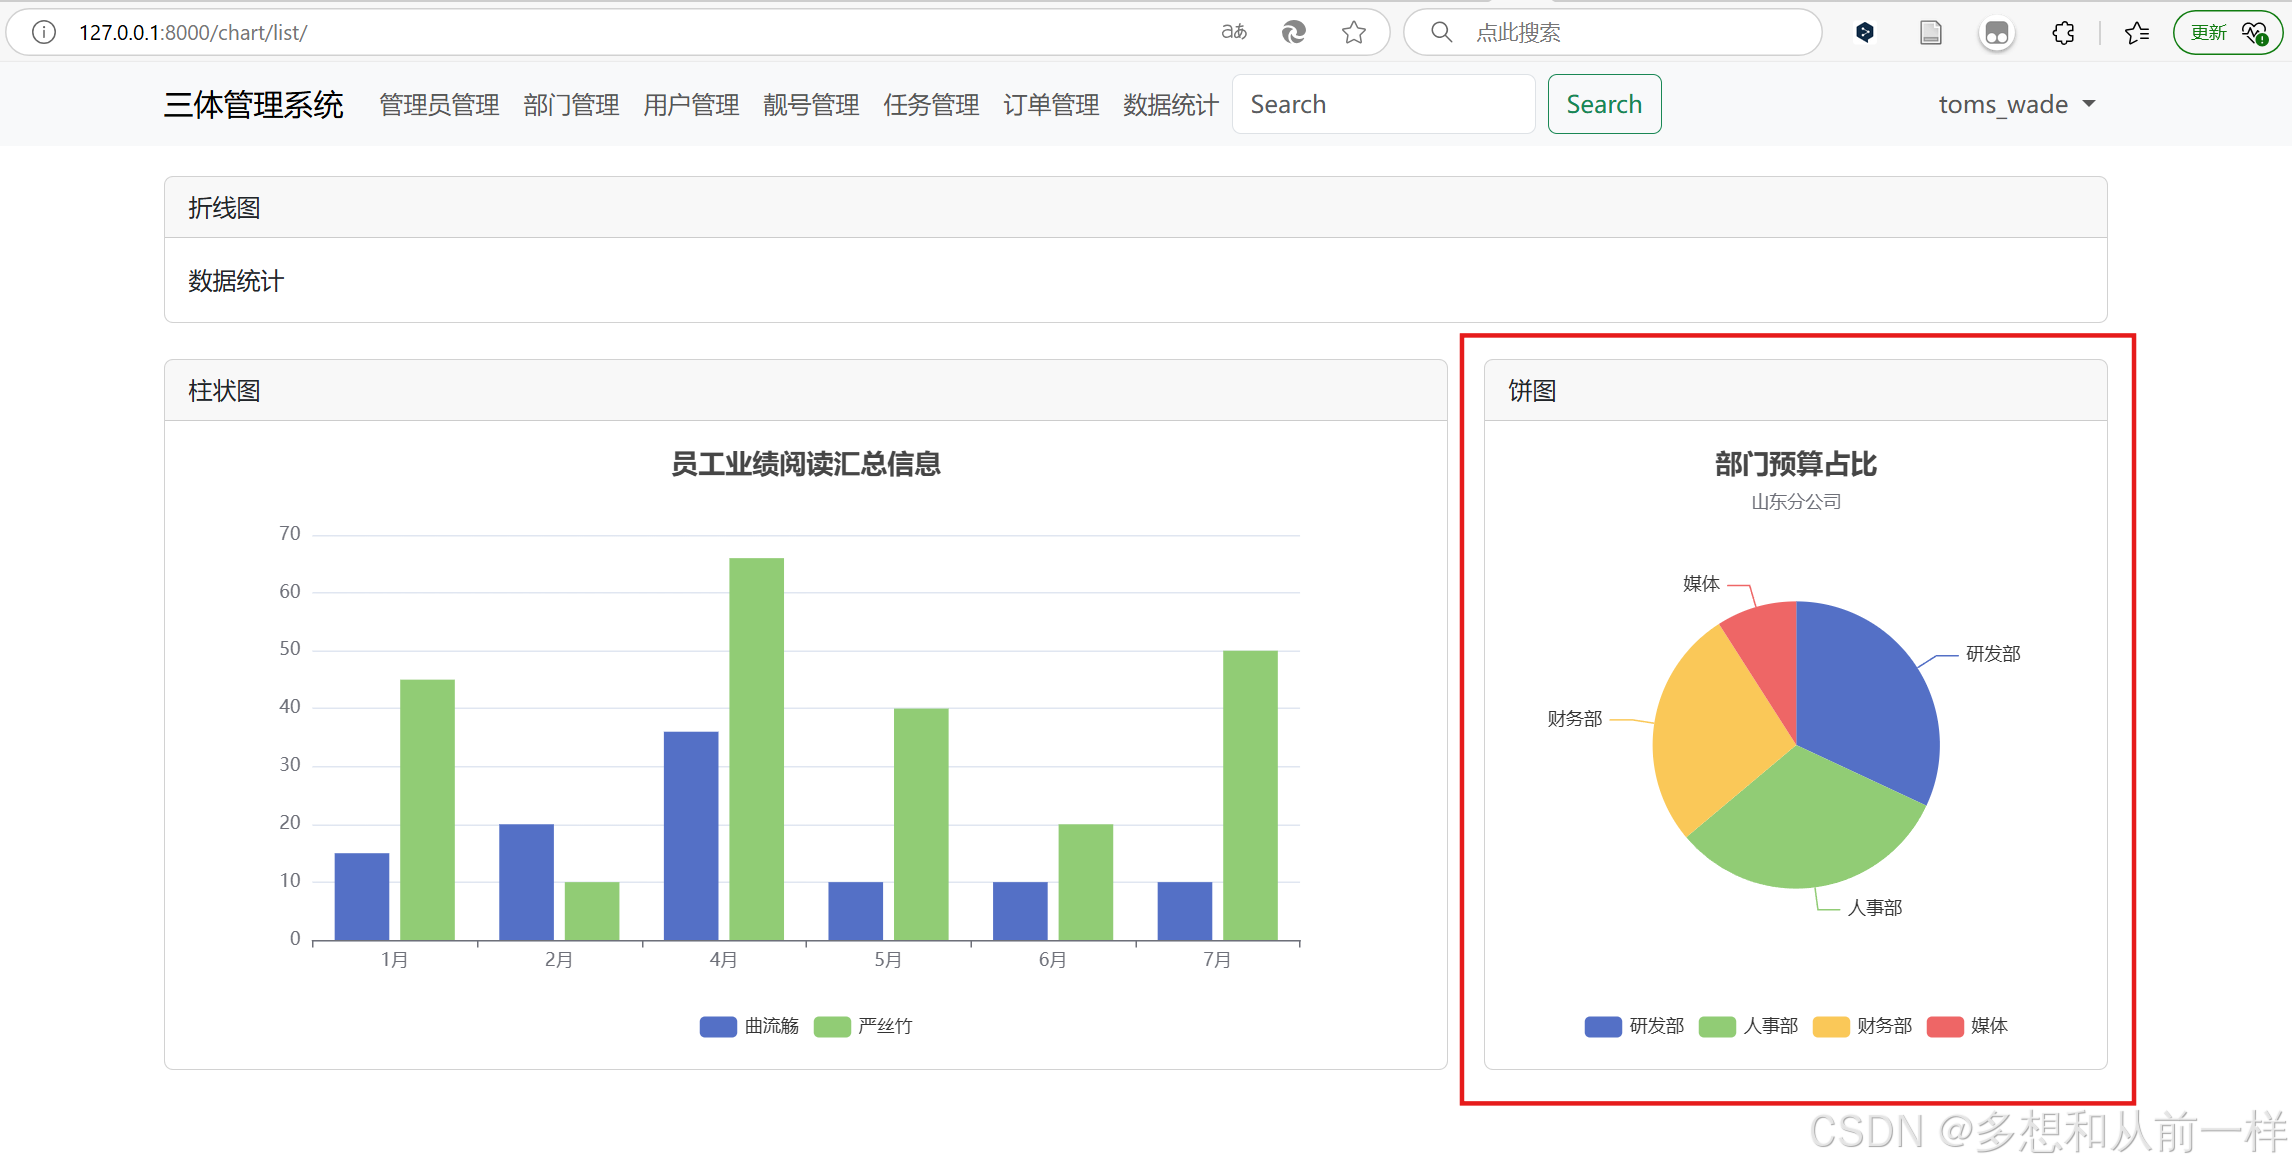
Task: Open the favorites list icon
Action: coord(2137,32)
